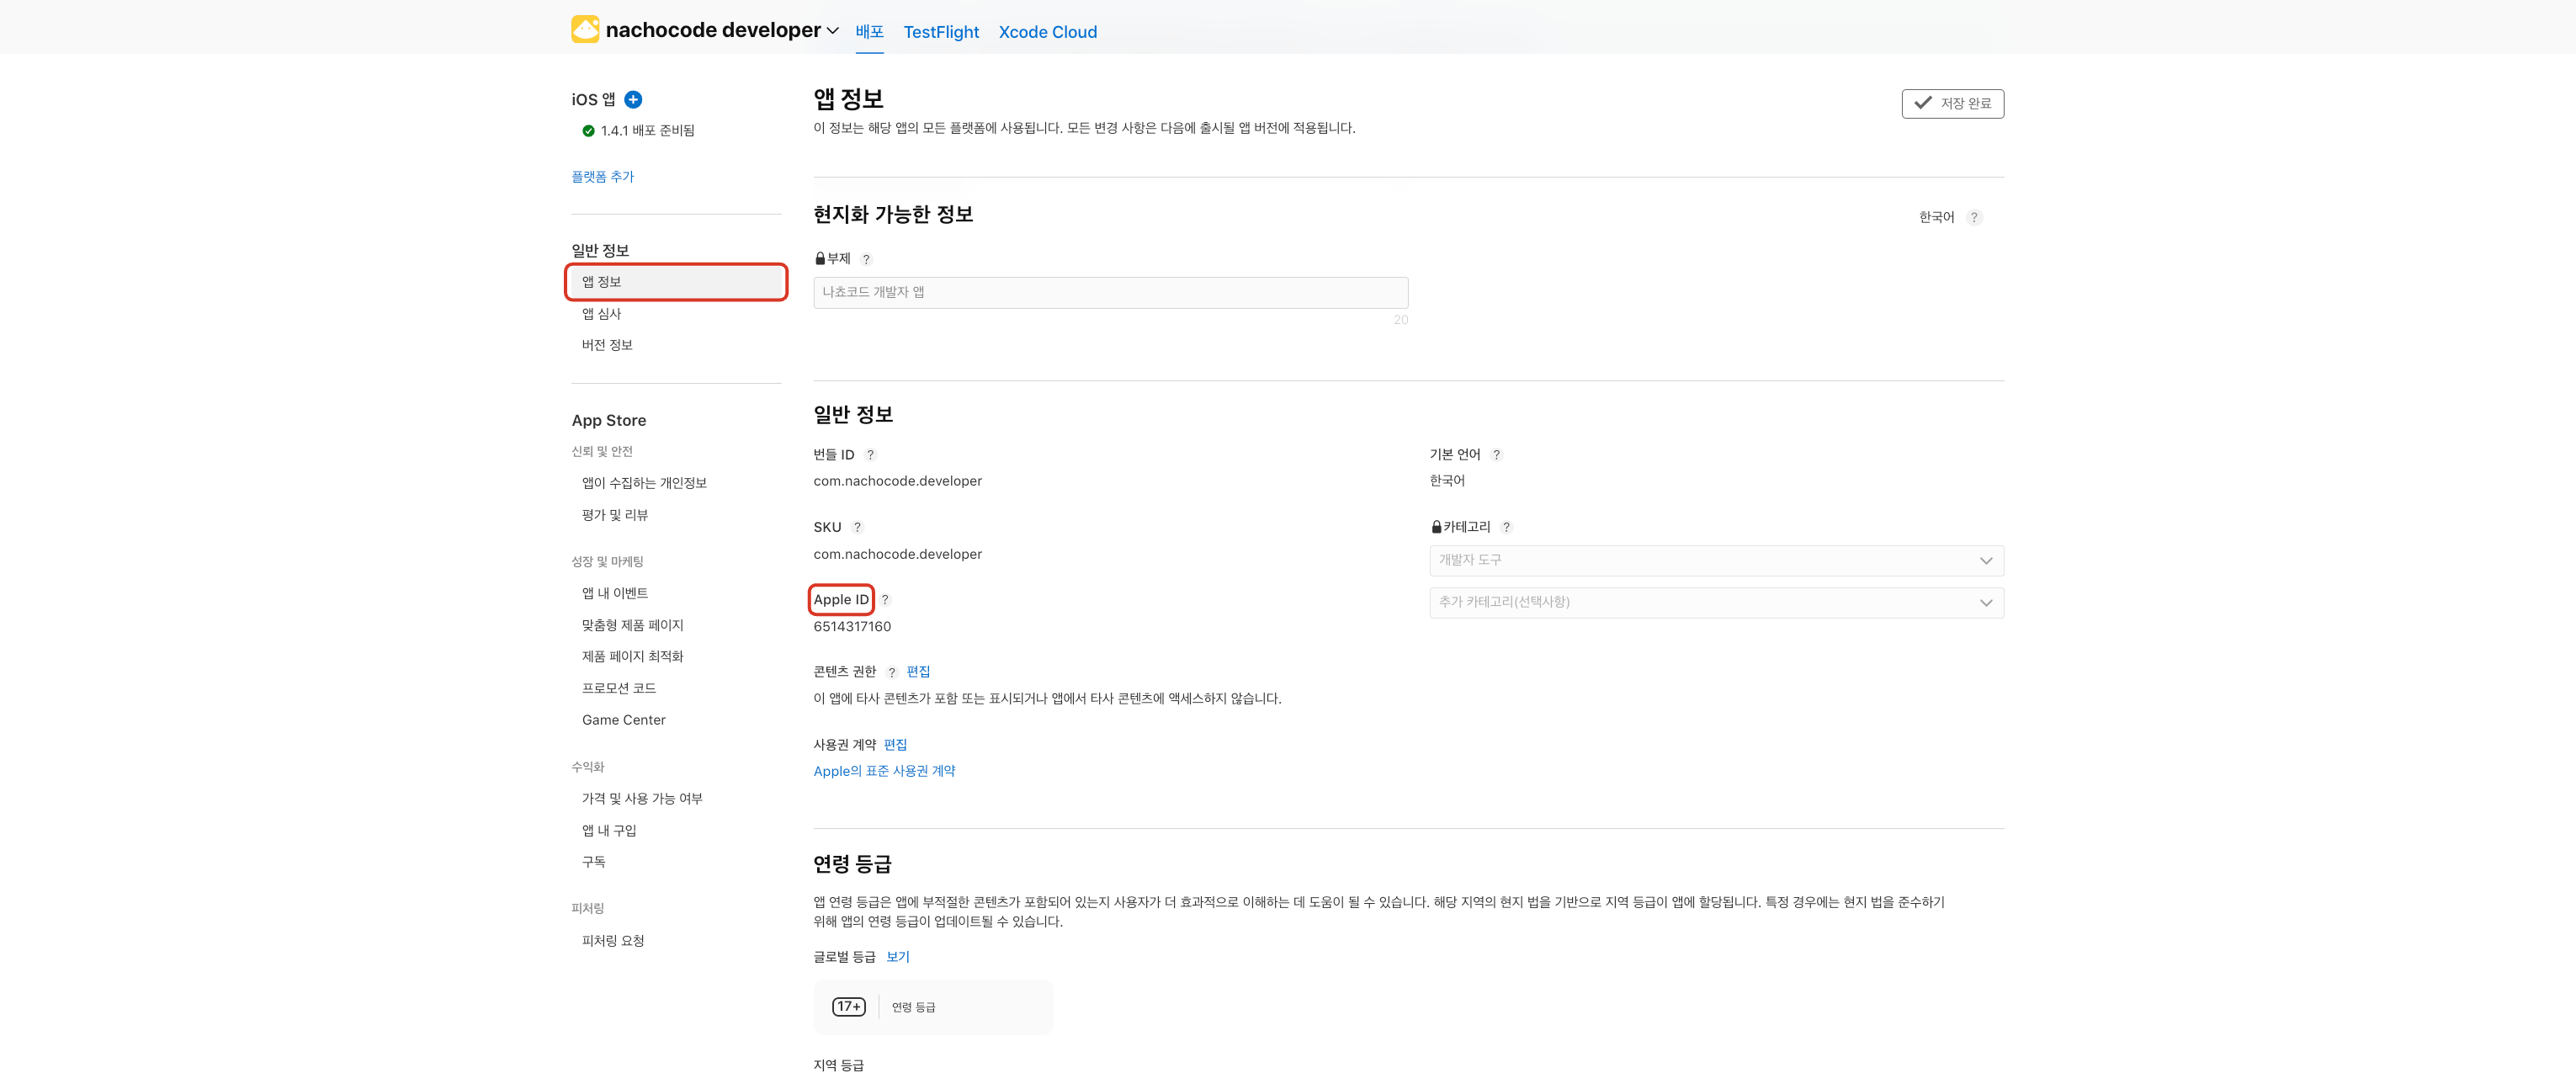The width and height of the screenshot is (2576, 1089).
Task: Open the 개발자 도구 category dropdown
Action: coord(1715,560)
